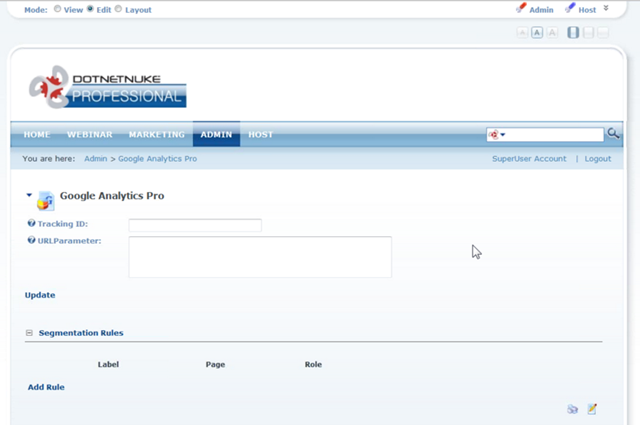Focus the Tracking ID text field

click(x=195, y=225)
